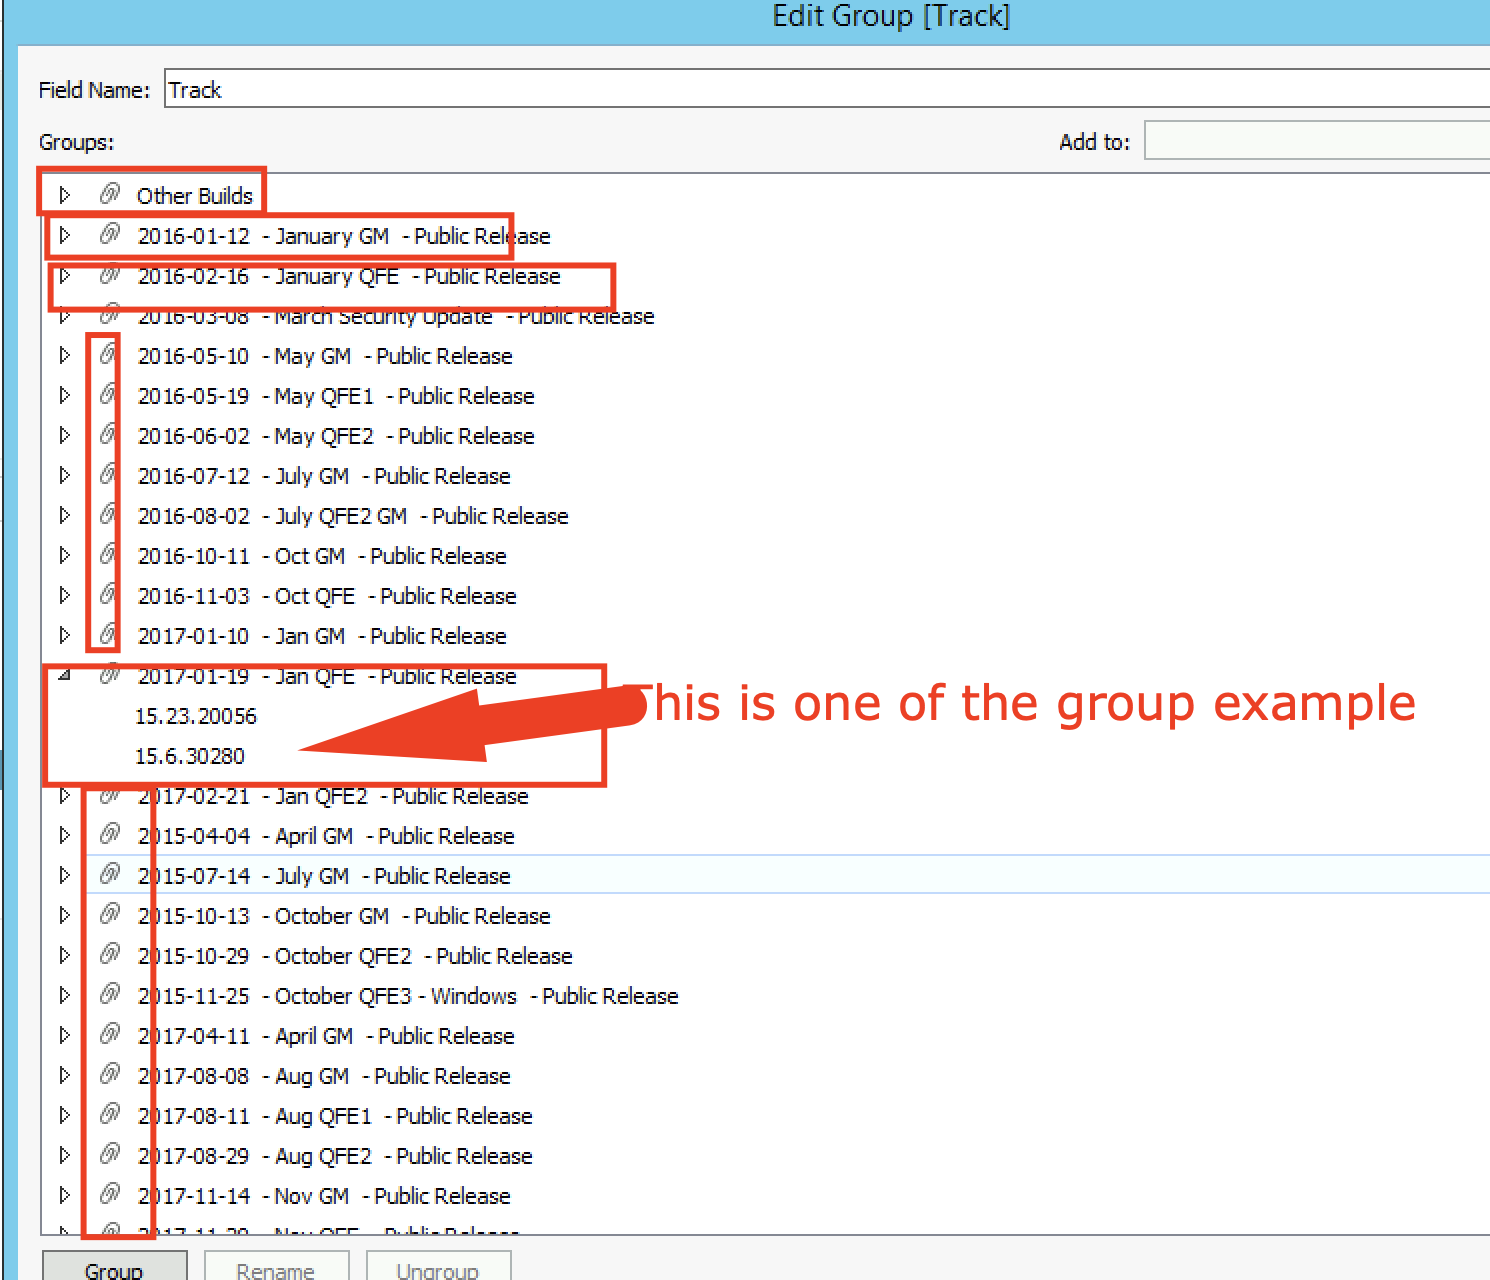Select member 15.6.30280
This screenshot has width=1490, height=1280.
coord(190,756)
